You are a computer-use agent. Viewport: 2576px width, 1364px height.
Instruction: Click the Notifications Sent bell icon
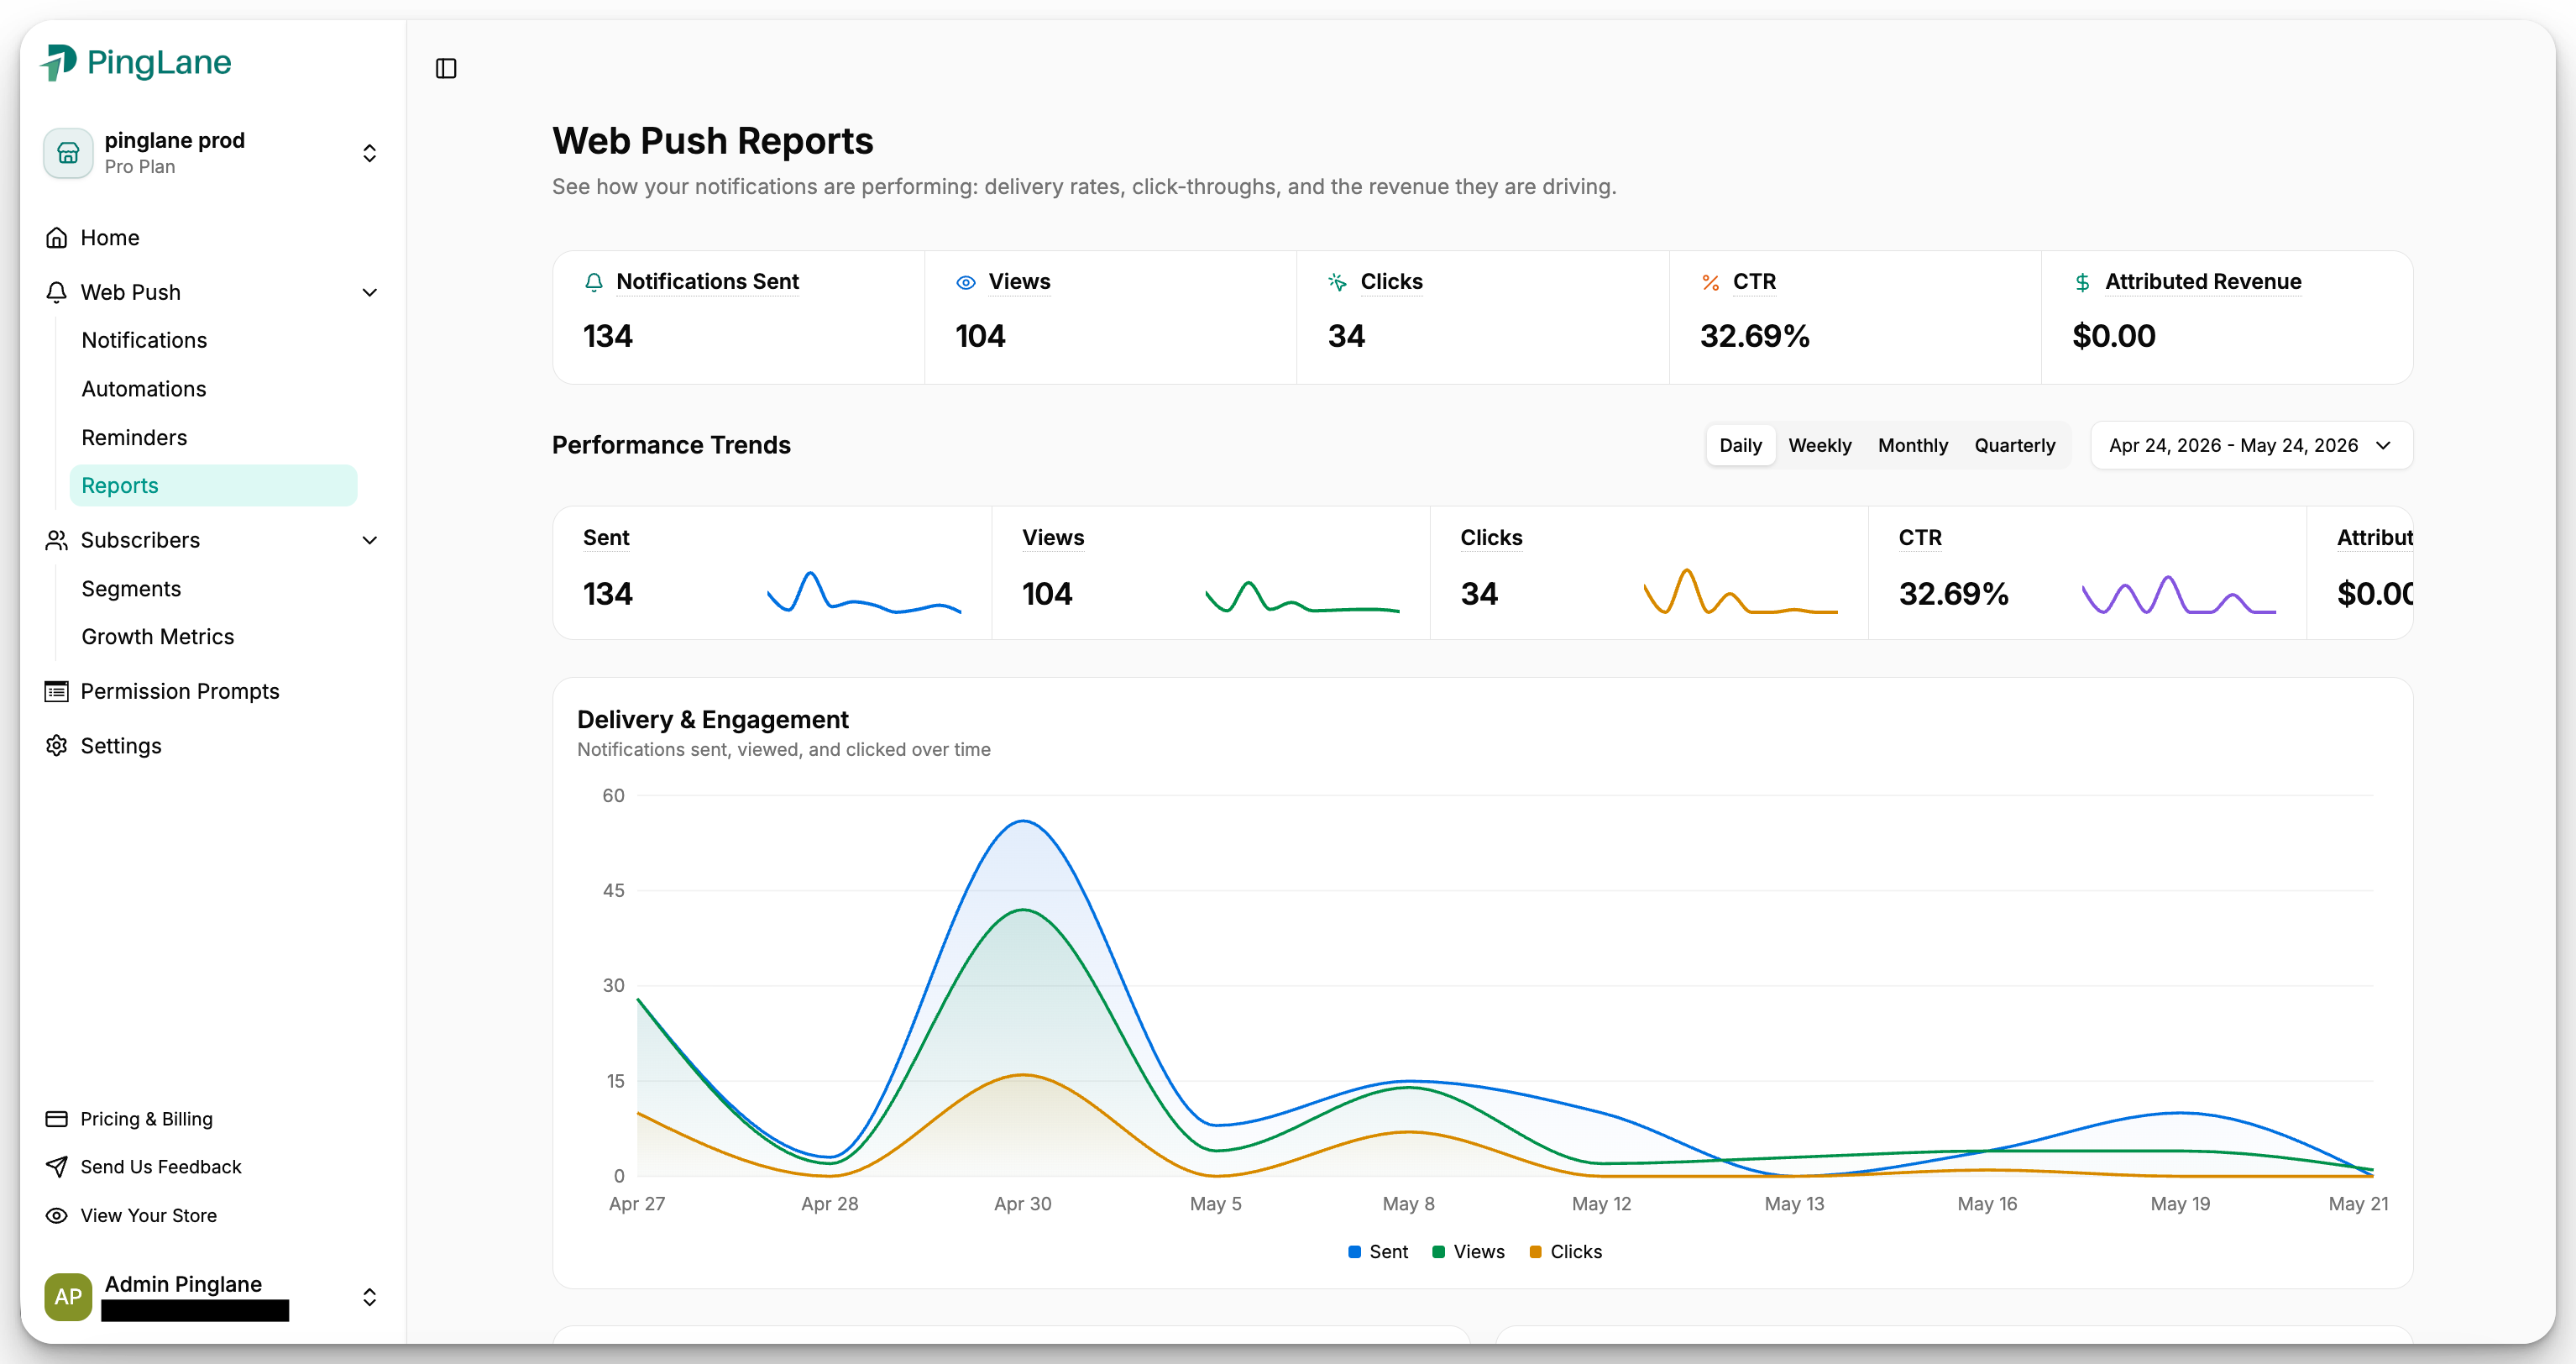pyautogui.click(x=594, y=283)
